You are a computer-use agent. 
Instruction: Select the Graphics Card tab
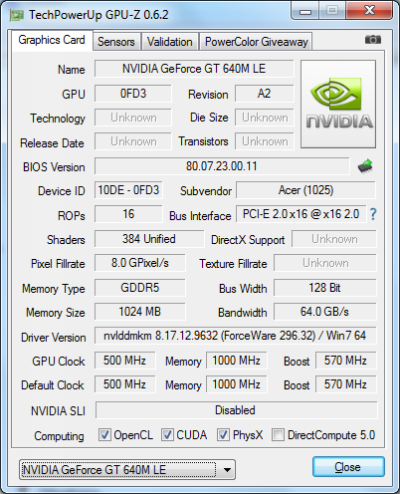pos(52,40)
